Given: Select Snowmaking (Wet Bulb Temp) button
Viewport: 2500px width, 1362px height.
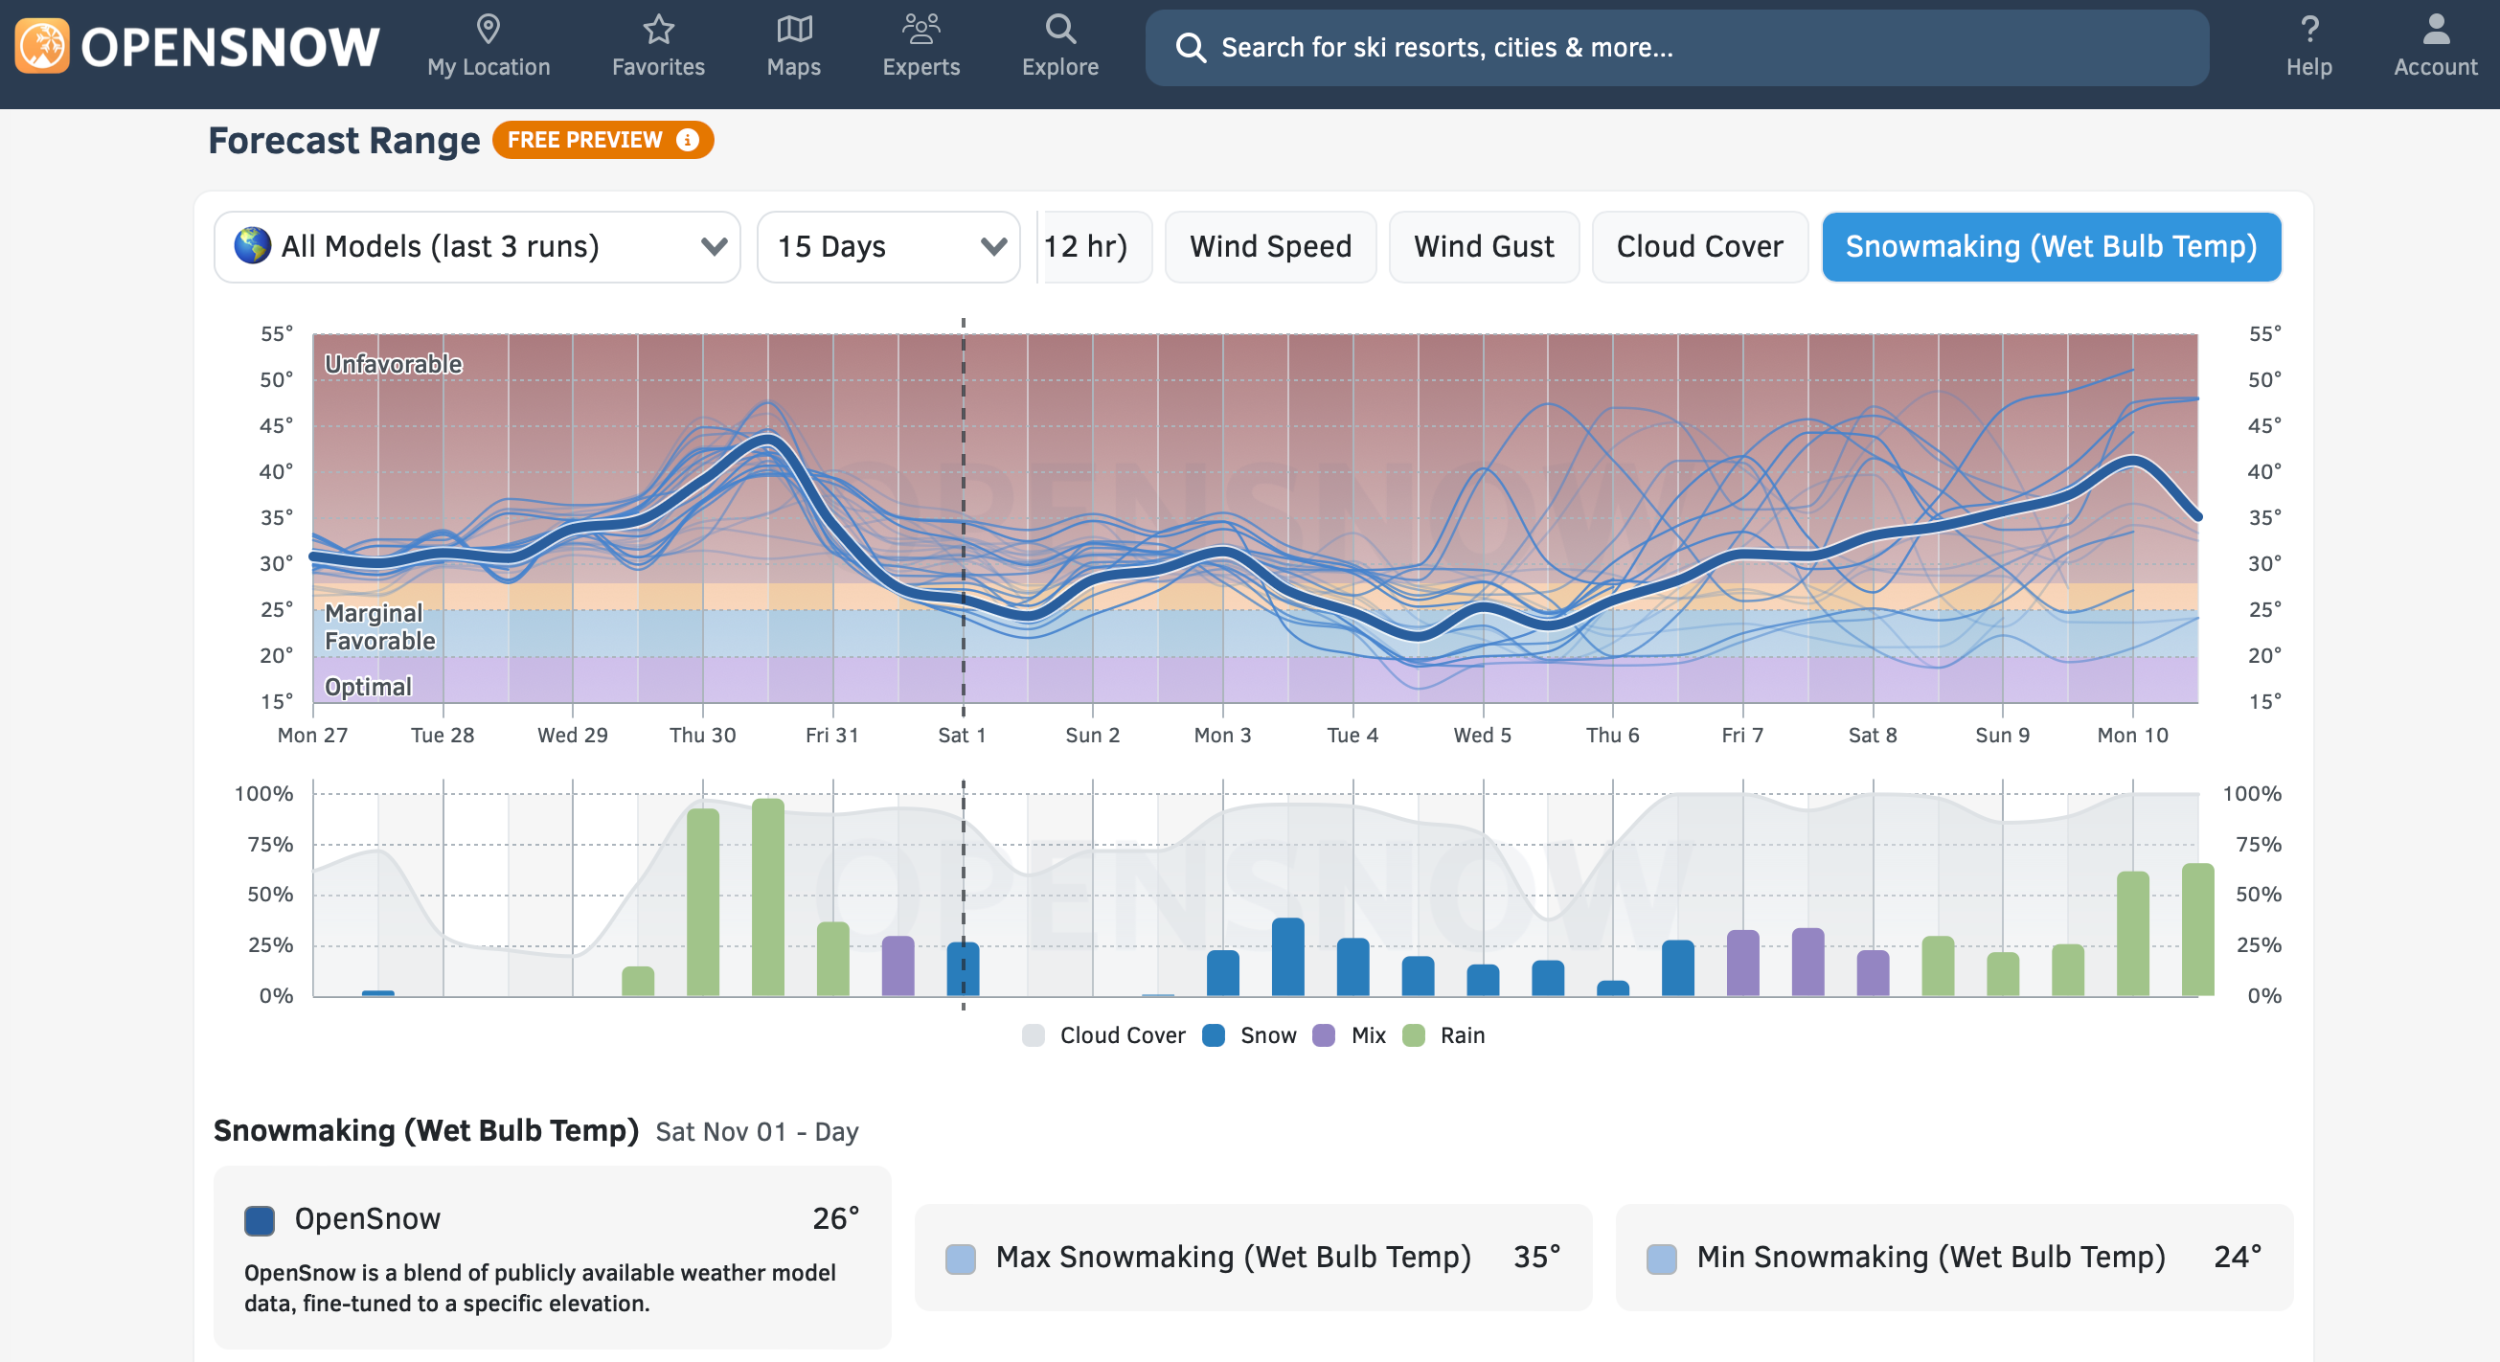Looking at the screenshot, I should click(2050, 247).
